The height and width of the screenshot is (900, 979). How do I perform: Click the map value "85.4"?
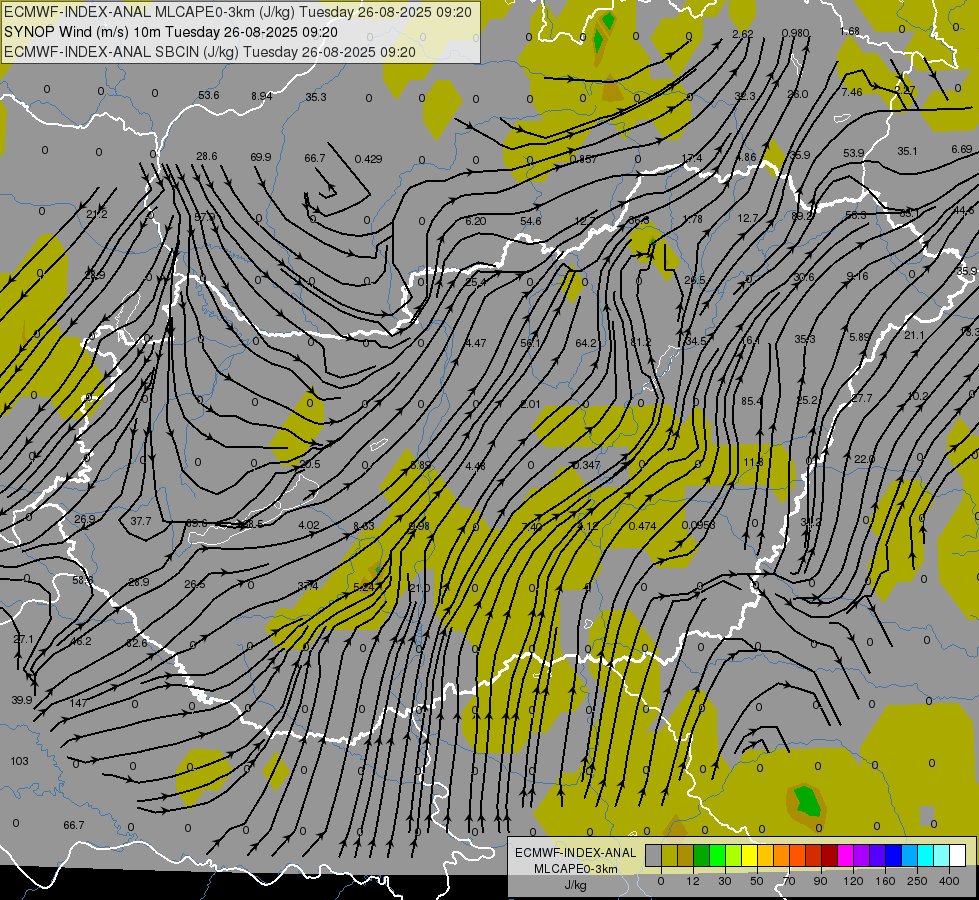(751, 401)
